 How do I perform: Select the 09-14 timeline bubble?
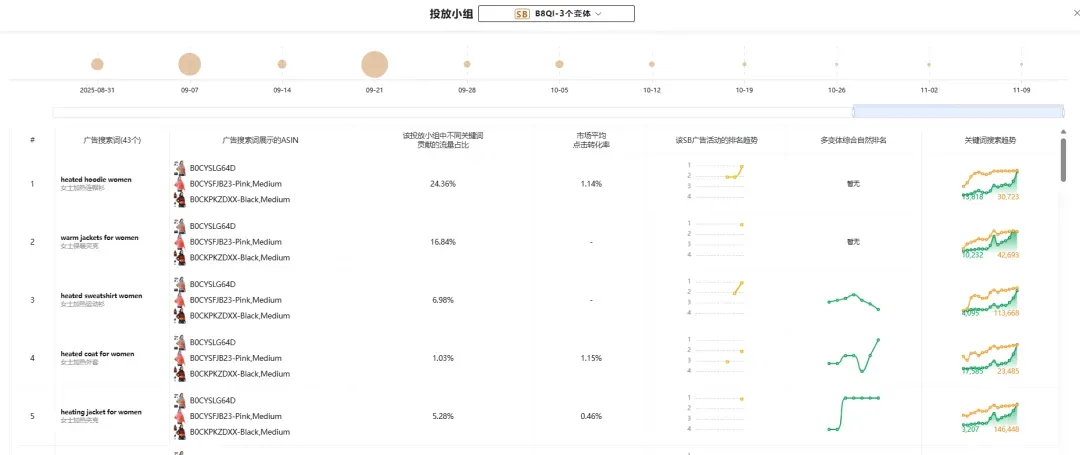(282, 64)
